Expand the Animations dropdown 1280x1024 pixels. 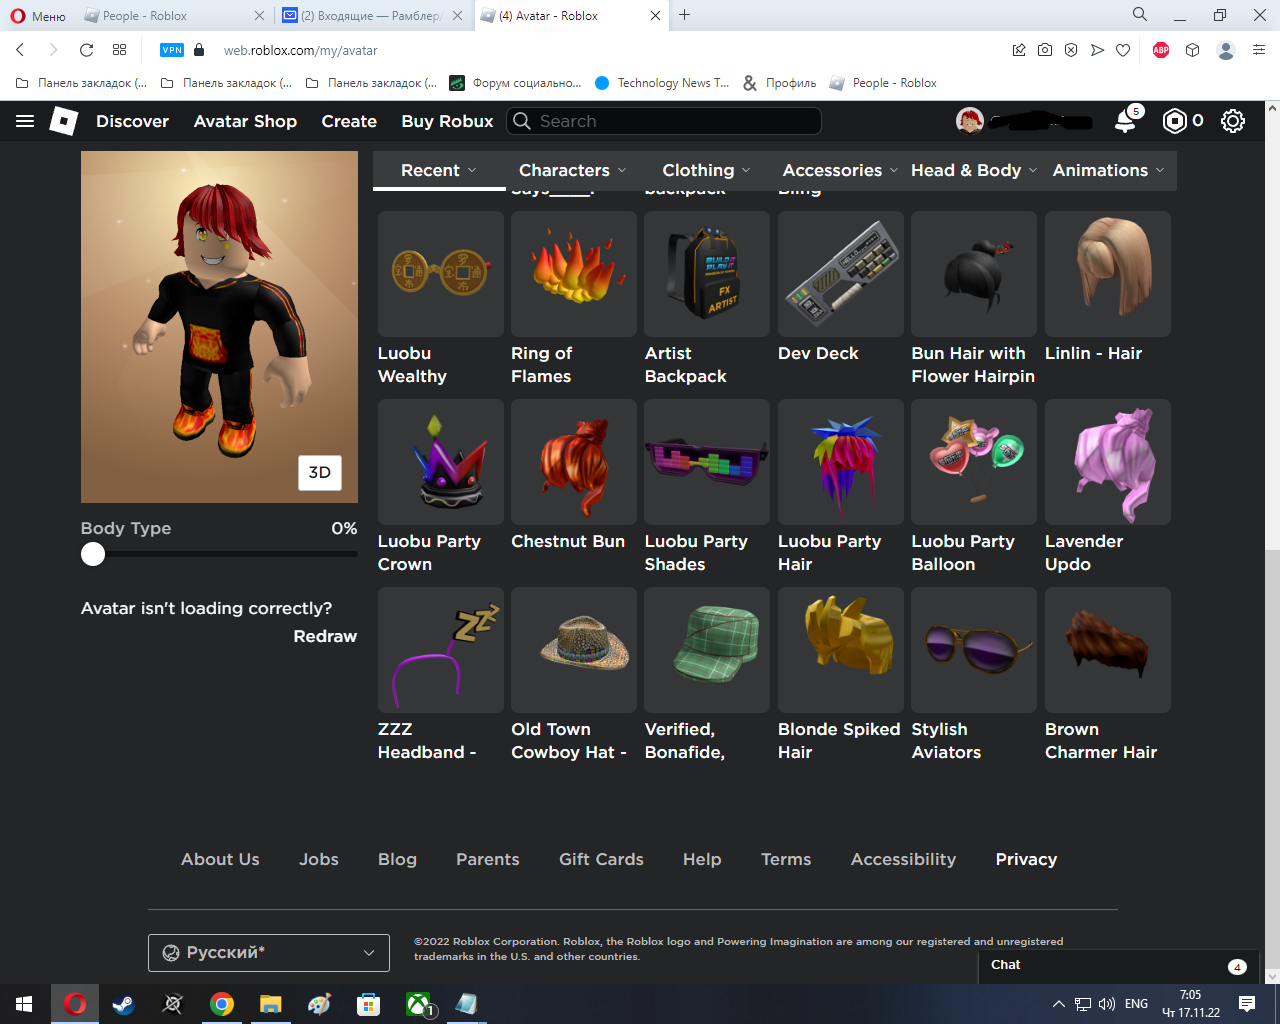[x=1108, y=171]
